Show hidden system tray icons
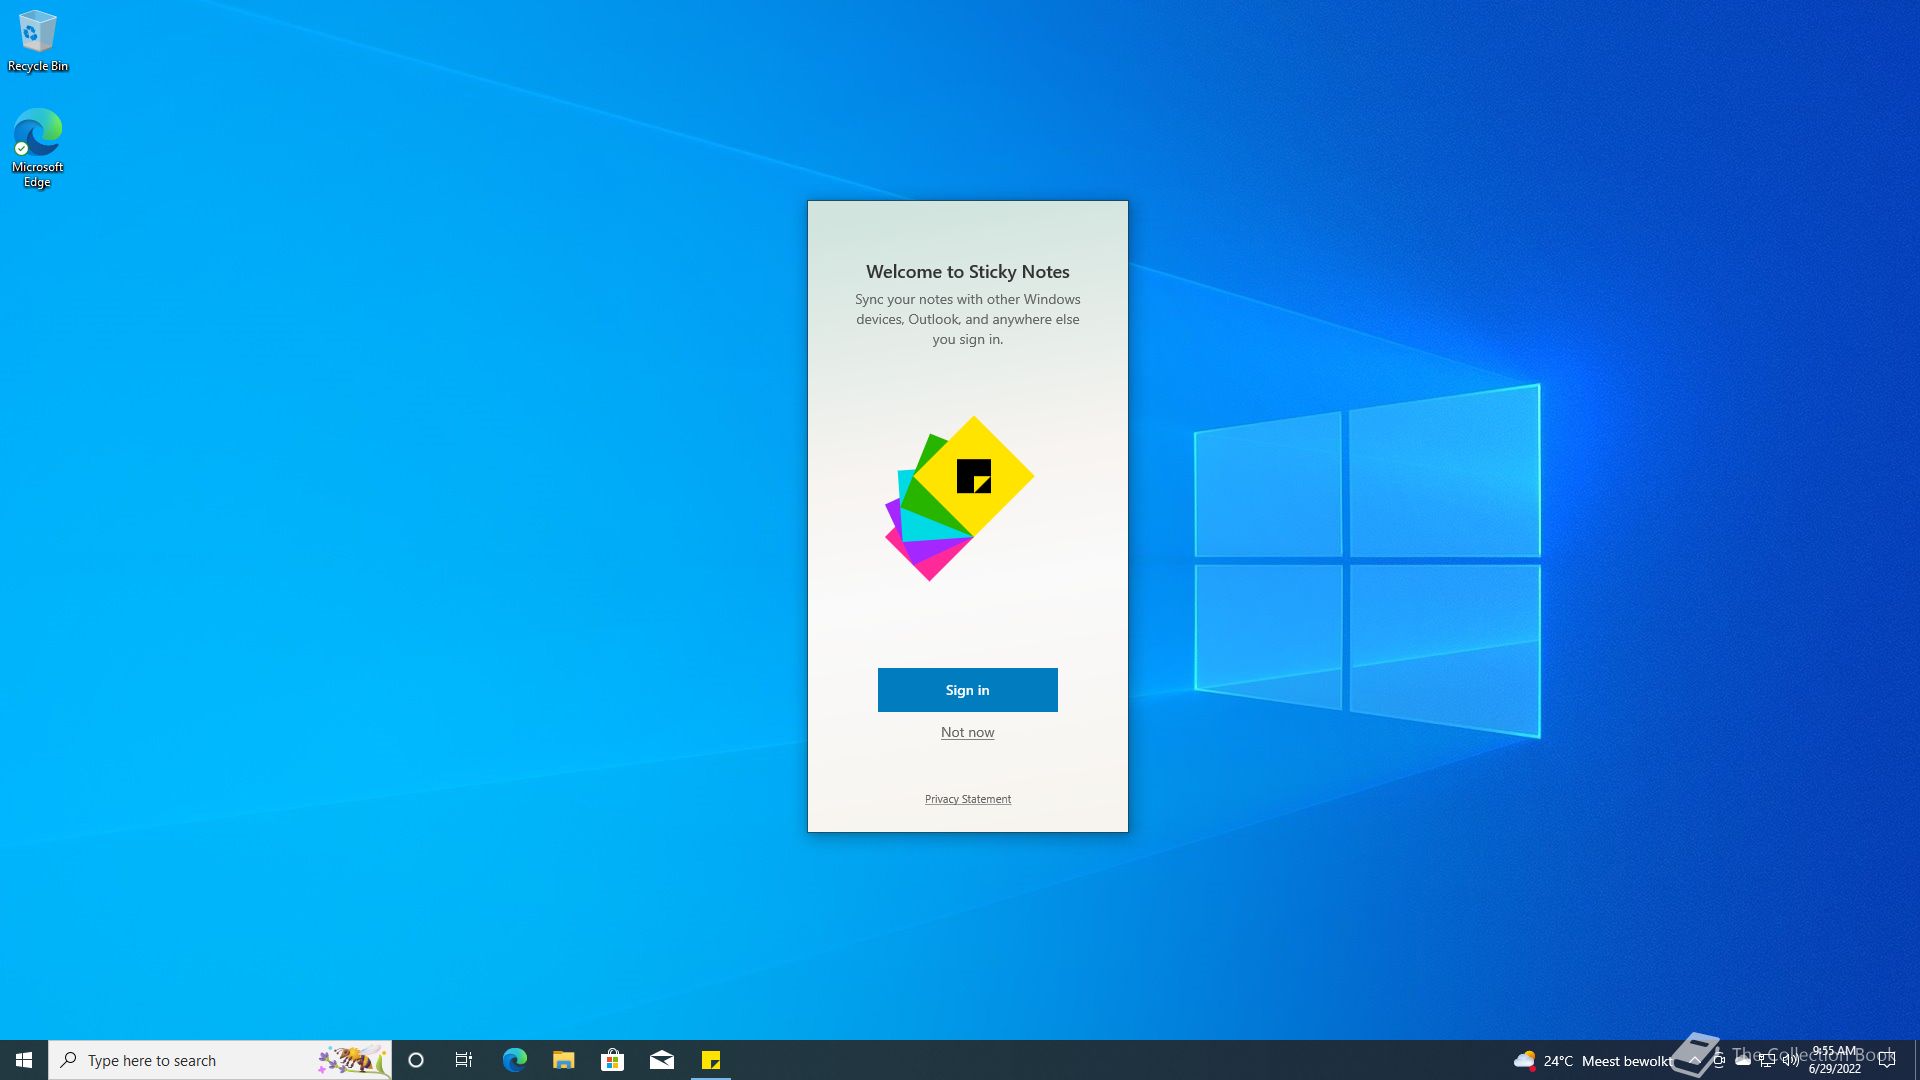1920x1080 pixels. [x=1694, y=1060]
